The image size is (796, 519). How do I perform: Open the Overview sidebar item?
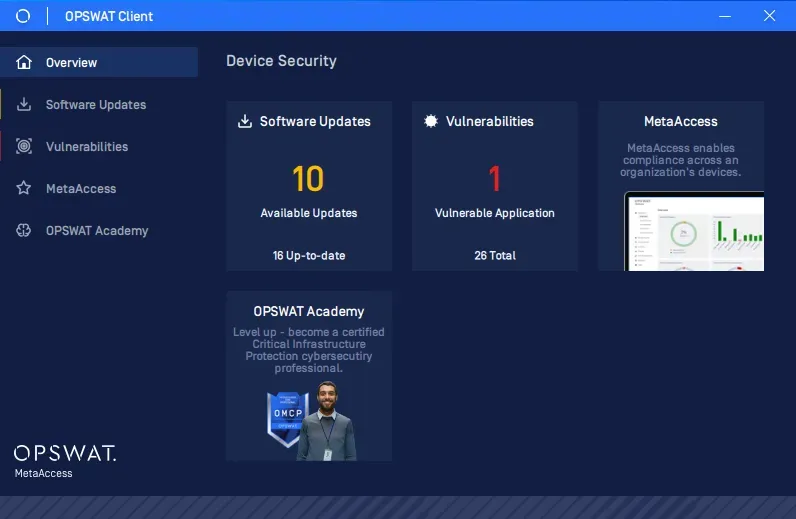[99, 62]
